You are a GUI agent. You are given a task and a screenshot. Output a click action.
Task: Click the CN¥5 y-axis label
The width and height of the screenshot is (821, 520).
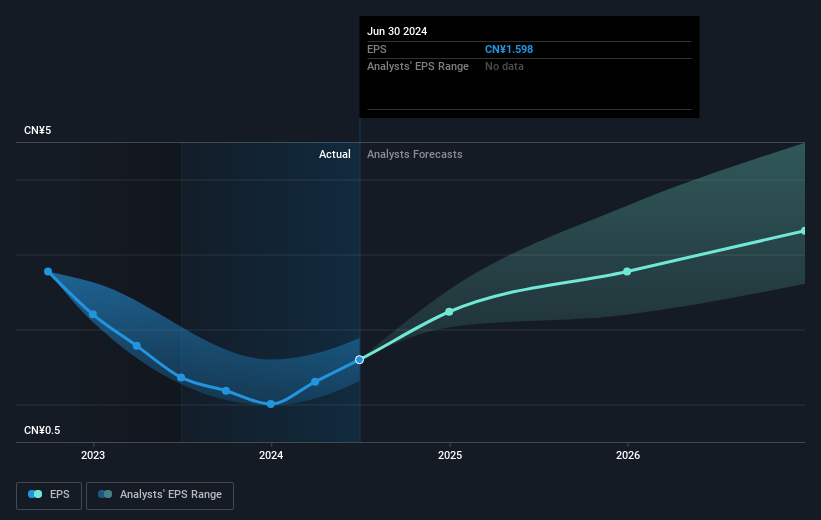38,130
